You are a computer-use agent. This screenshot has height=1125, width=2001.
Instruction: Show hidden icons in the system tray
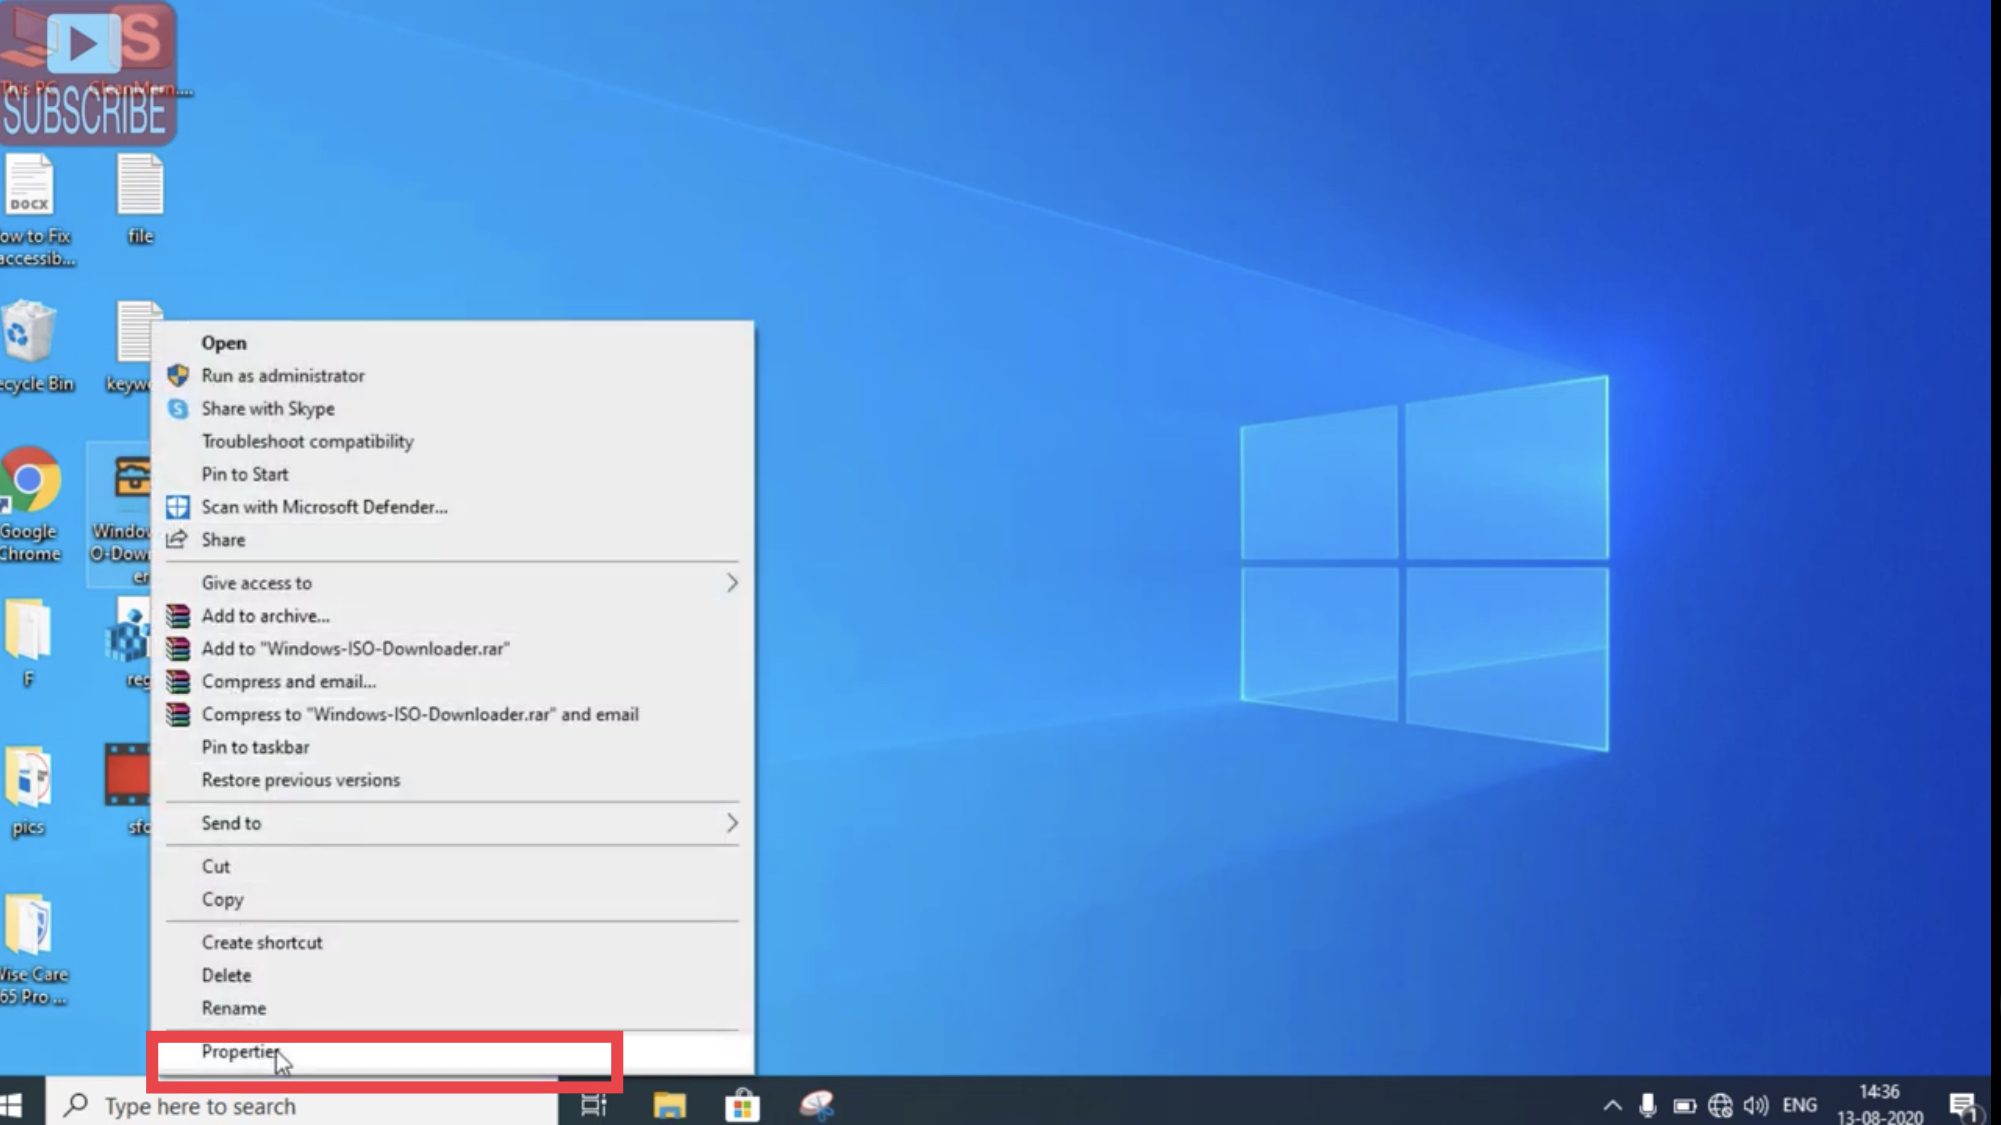coord(1613,1104)
